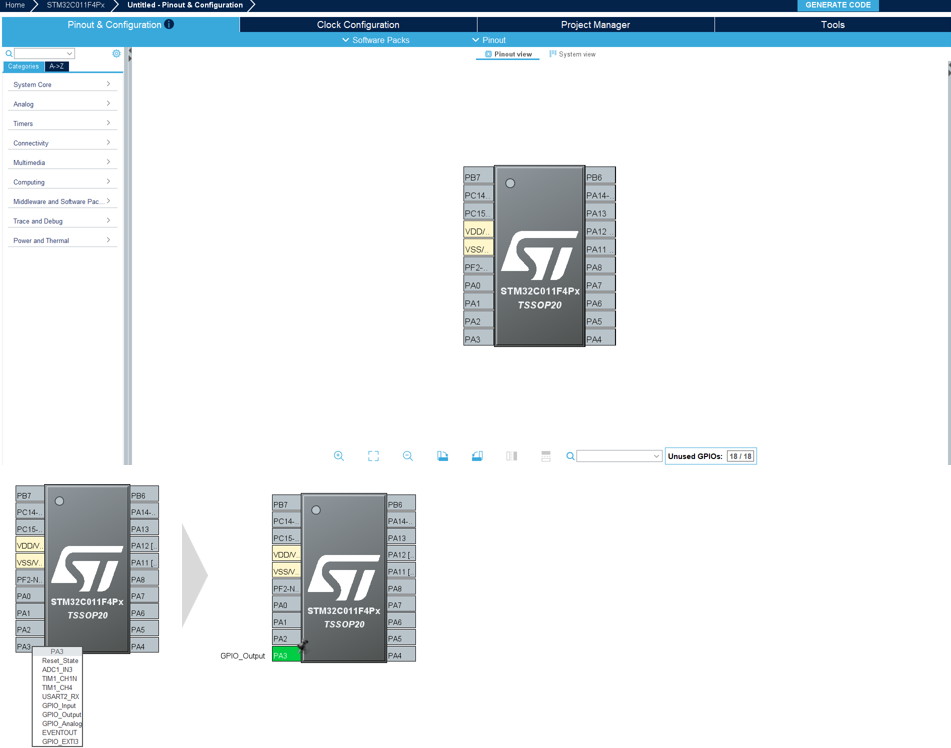Click the Home breadcrumb link
951x748 pixels.
[x=14, y=5]
